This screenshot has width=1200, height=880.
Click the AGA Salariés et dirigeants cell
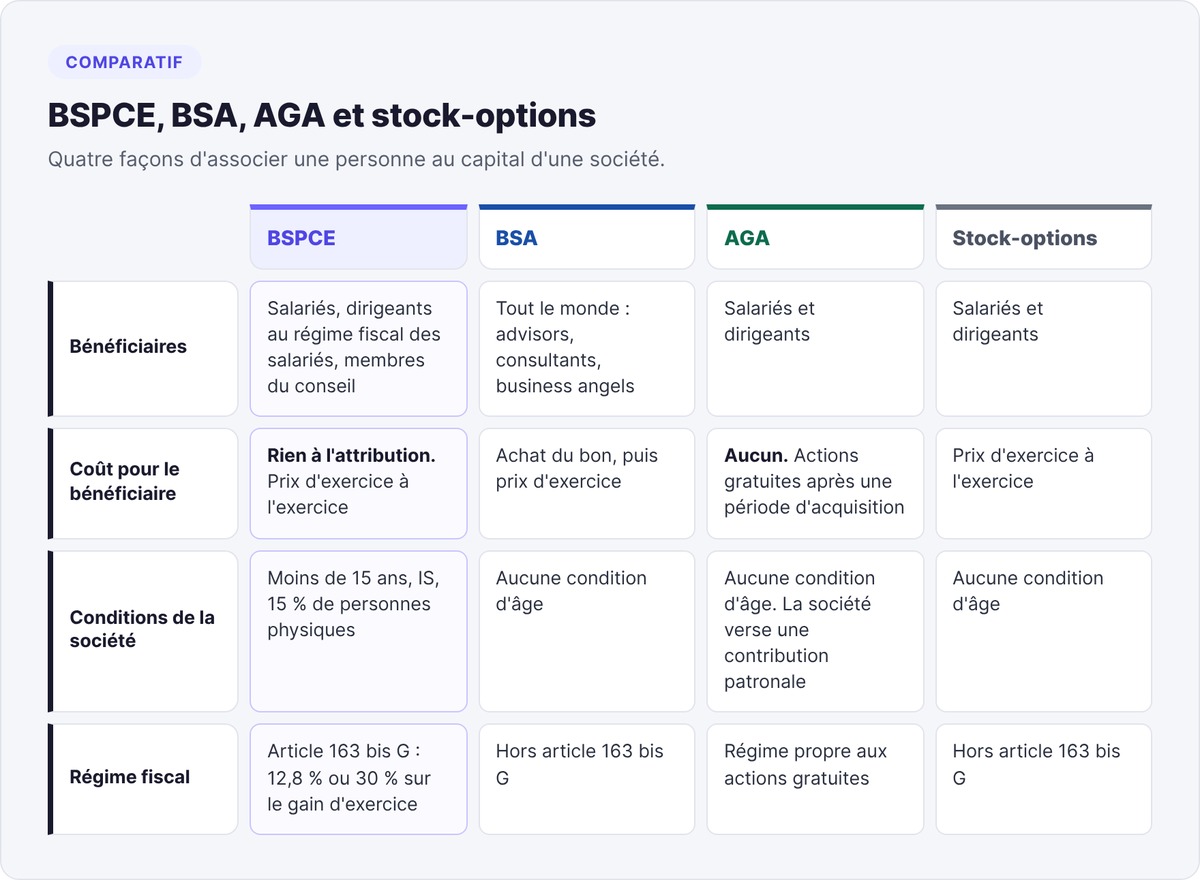tap(815, 349)
